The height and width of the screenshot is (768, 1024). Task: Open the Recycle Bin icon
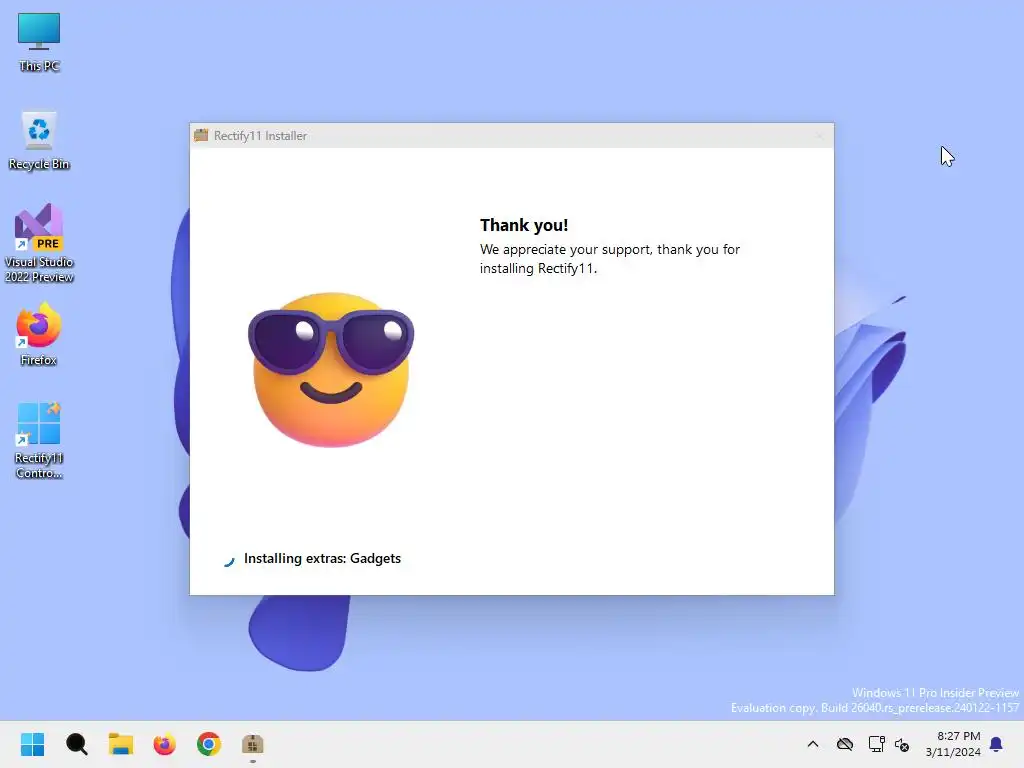coord(39,141)
